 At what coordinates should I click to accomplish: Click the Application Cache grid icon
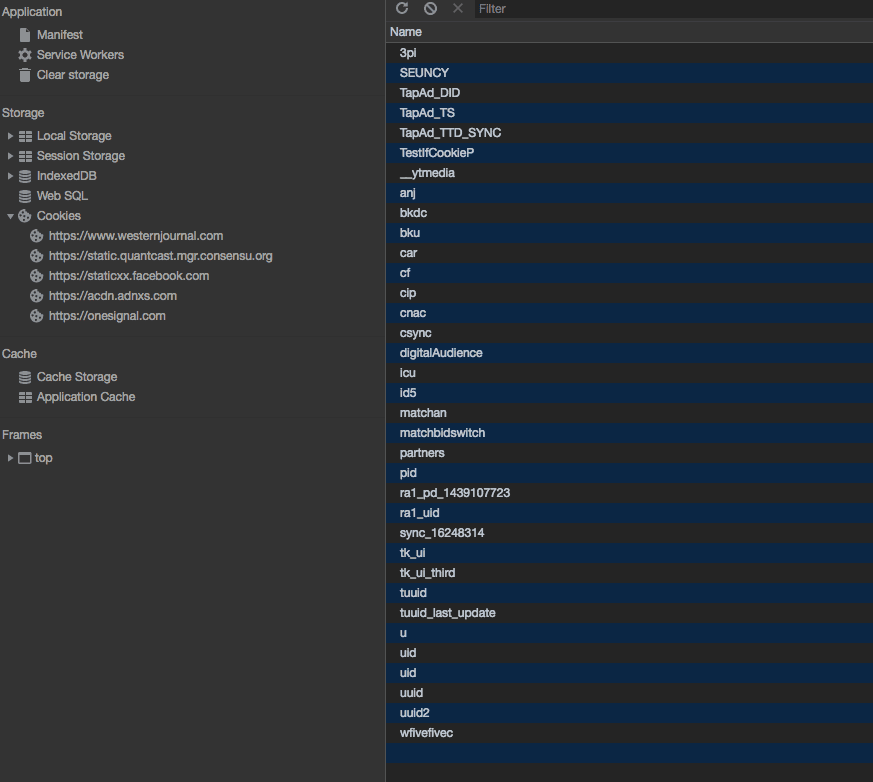click(x=25, y=397)
